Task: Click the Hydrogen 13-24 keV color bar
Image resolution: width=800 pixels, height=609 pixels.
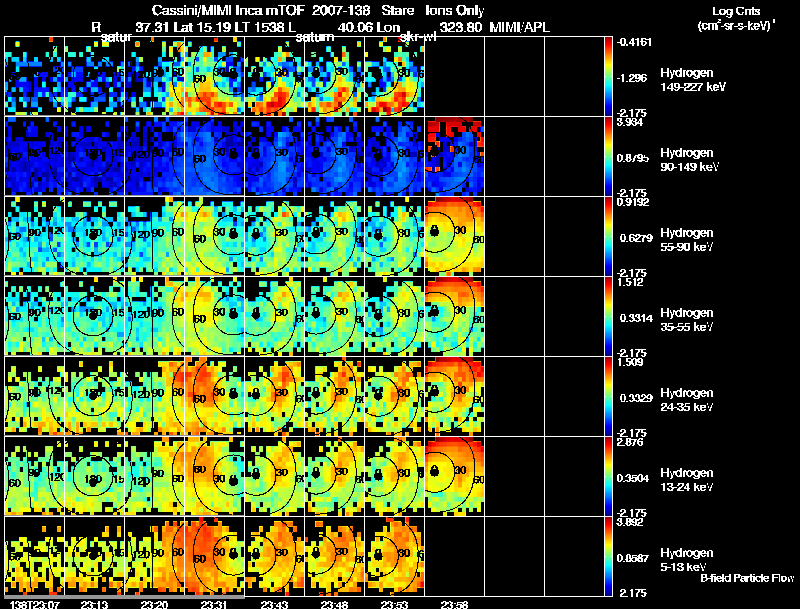Action: tap(608, 476)
